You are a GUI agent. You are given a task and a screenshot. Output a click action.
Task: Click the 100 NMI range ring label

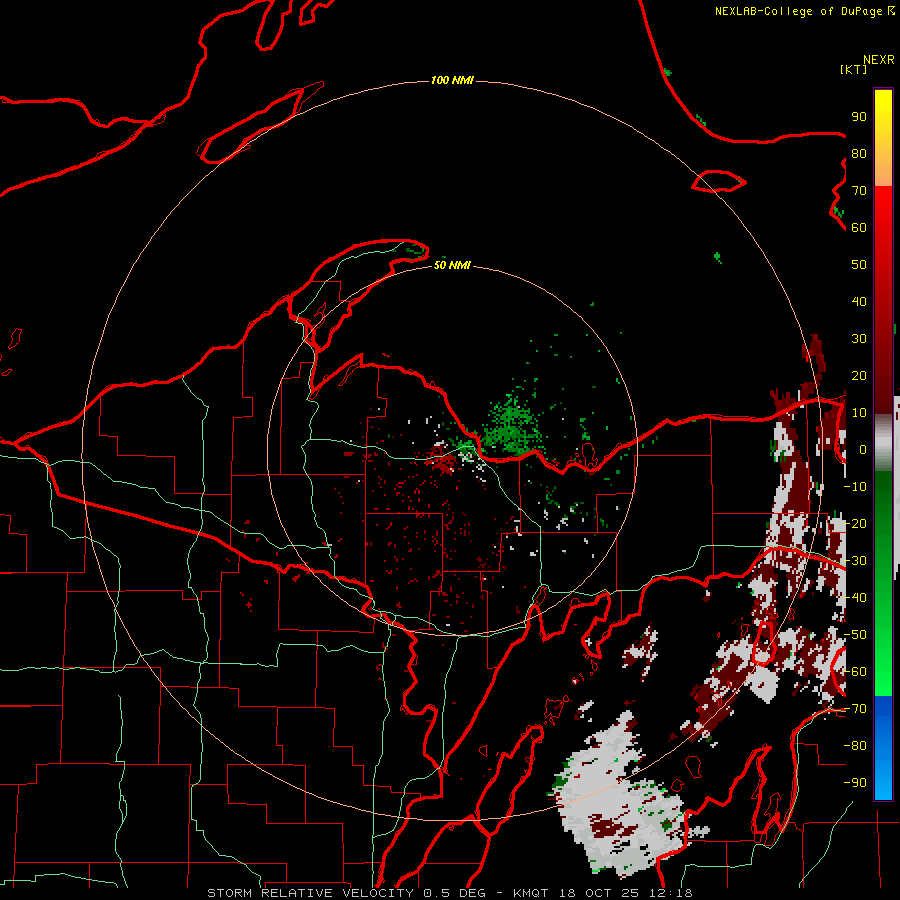[x=452, y=80]
